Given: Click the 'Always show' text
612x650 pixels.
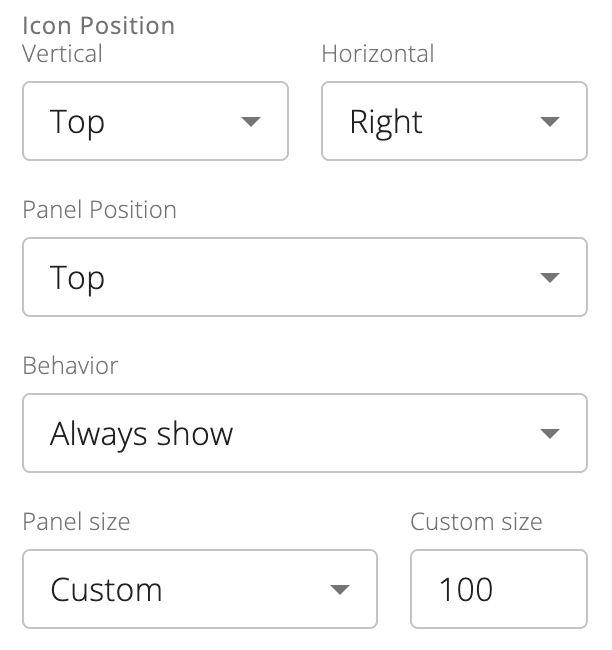Looking at the screenshot, I should 141,433.
